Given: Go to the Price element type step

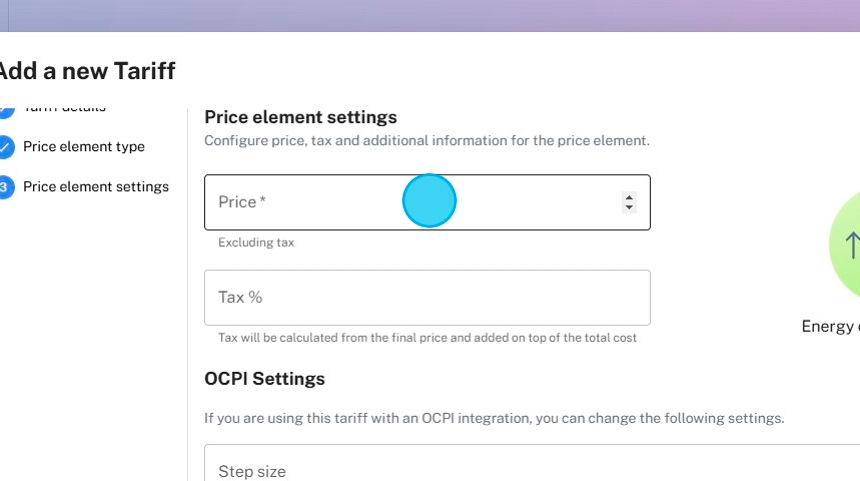Looking at the screenshot, I should (84, 147).
